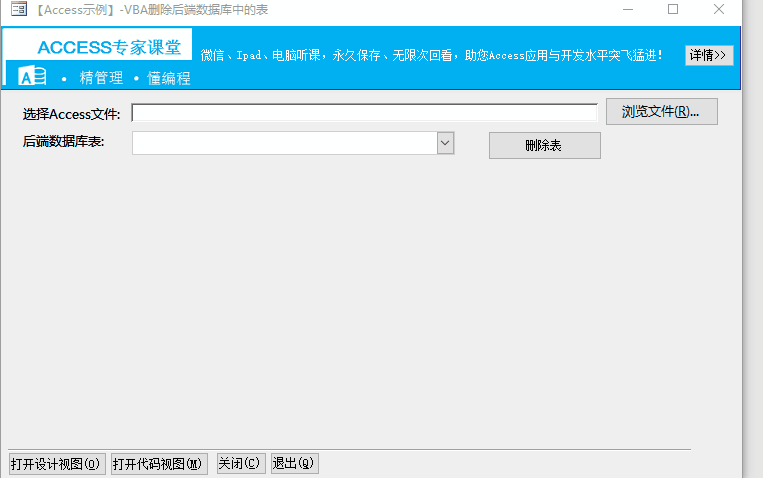Image resolution: width=763 pixels, height=478 pixels.
Task: Expand the 后端数据库表 dropdown arrow
Action: 445,143
